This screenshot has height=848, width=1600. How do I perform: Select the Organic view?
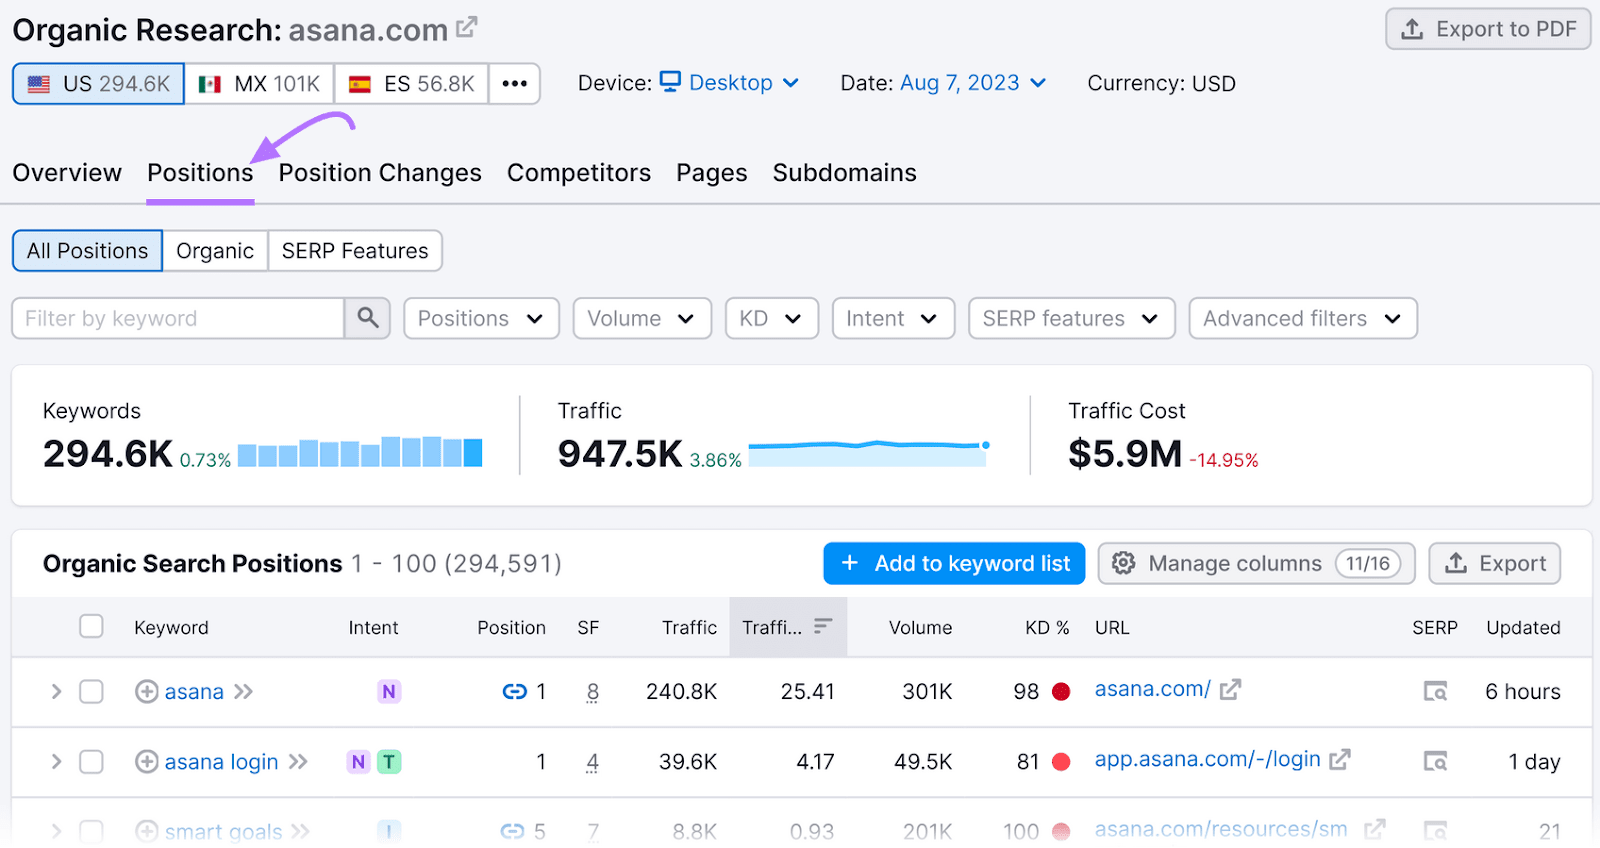(215, 251)
